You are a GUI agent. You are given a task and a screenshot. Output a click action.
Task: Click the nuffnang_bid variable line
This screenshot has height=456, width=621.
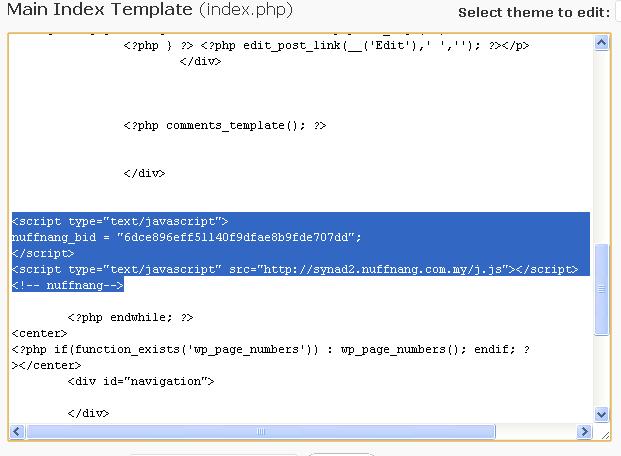tap(187, 237)
